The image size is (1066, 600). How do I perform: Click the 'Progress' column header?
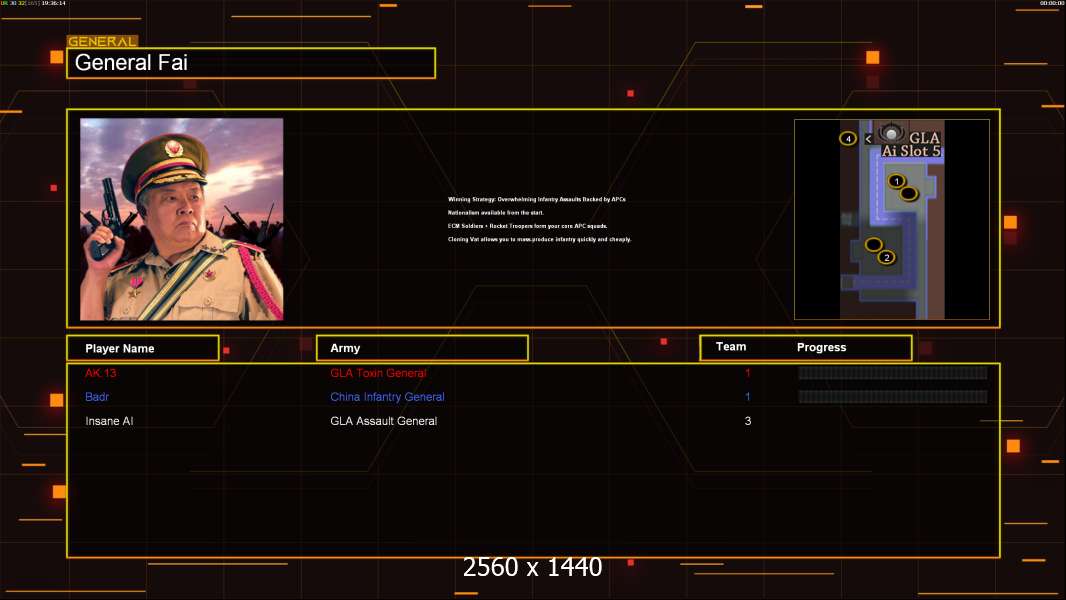821,347
